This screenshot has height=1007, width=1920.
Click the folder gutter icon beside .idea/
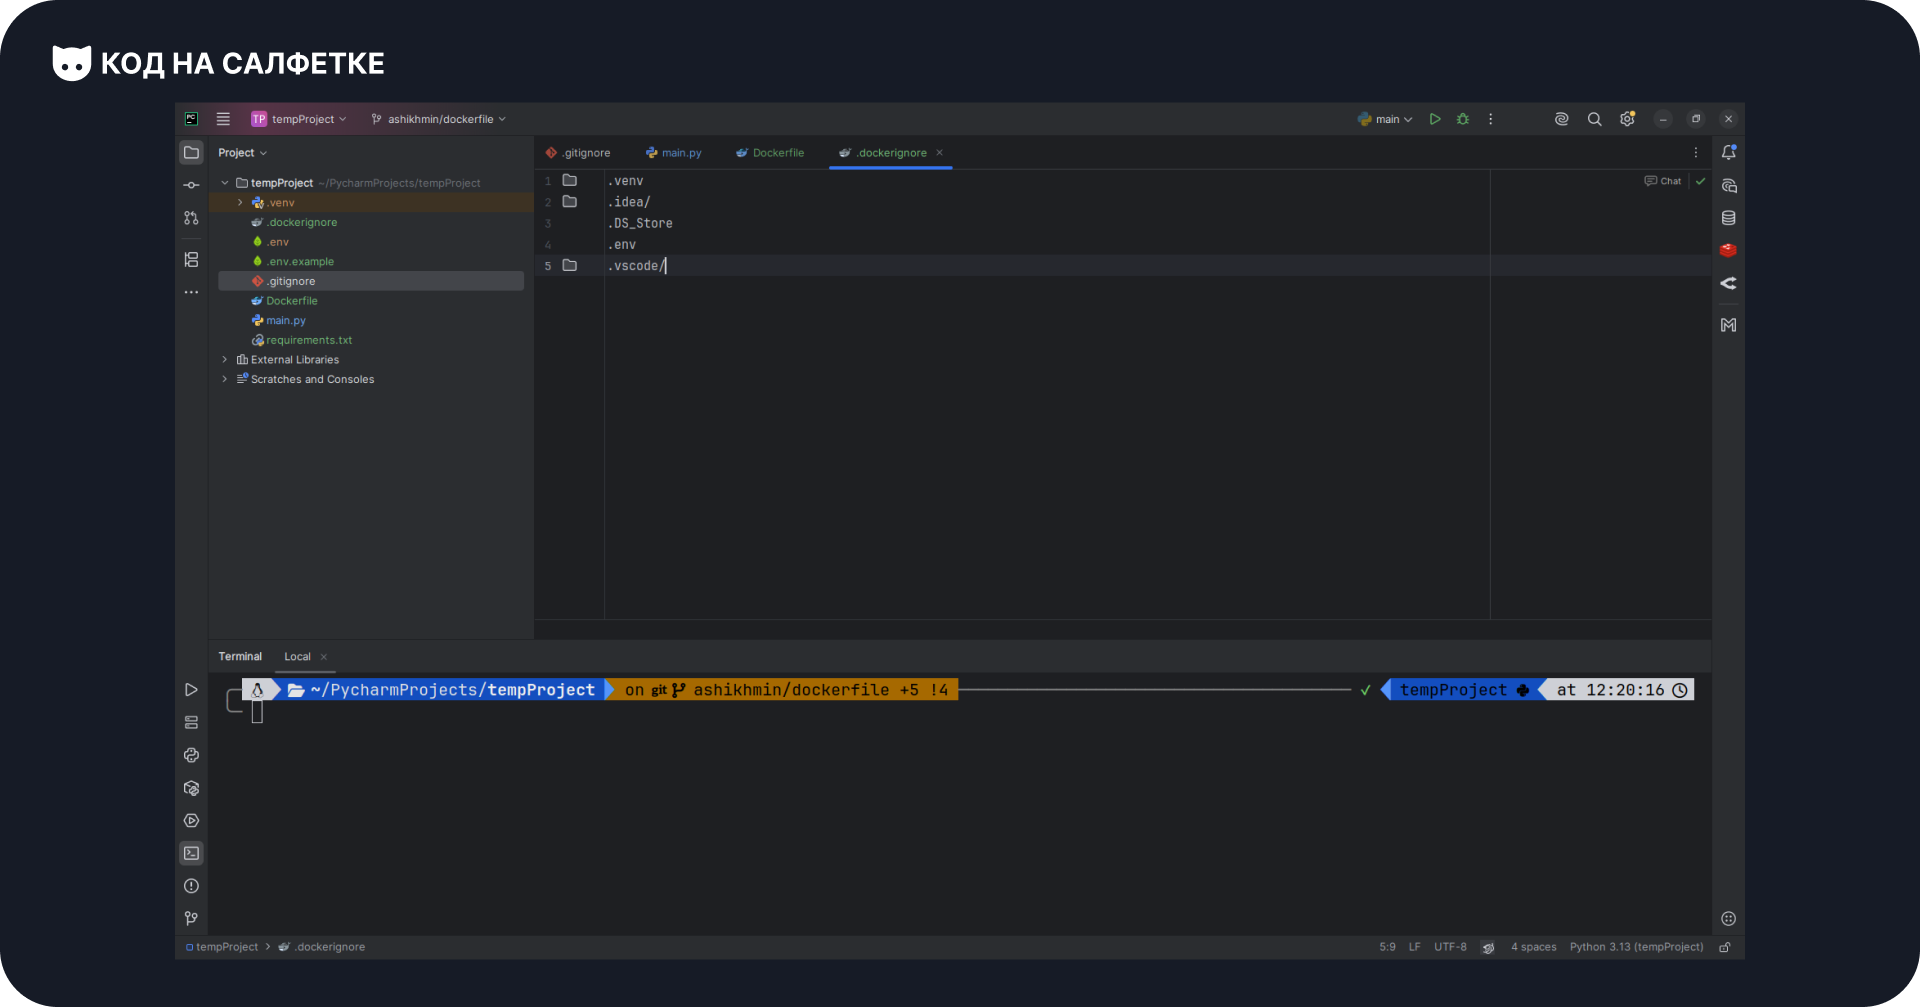pos(570,202)
